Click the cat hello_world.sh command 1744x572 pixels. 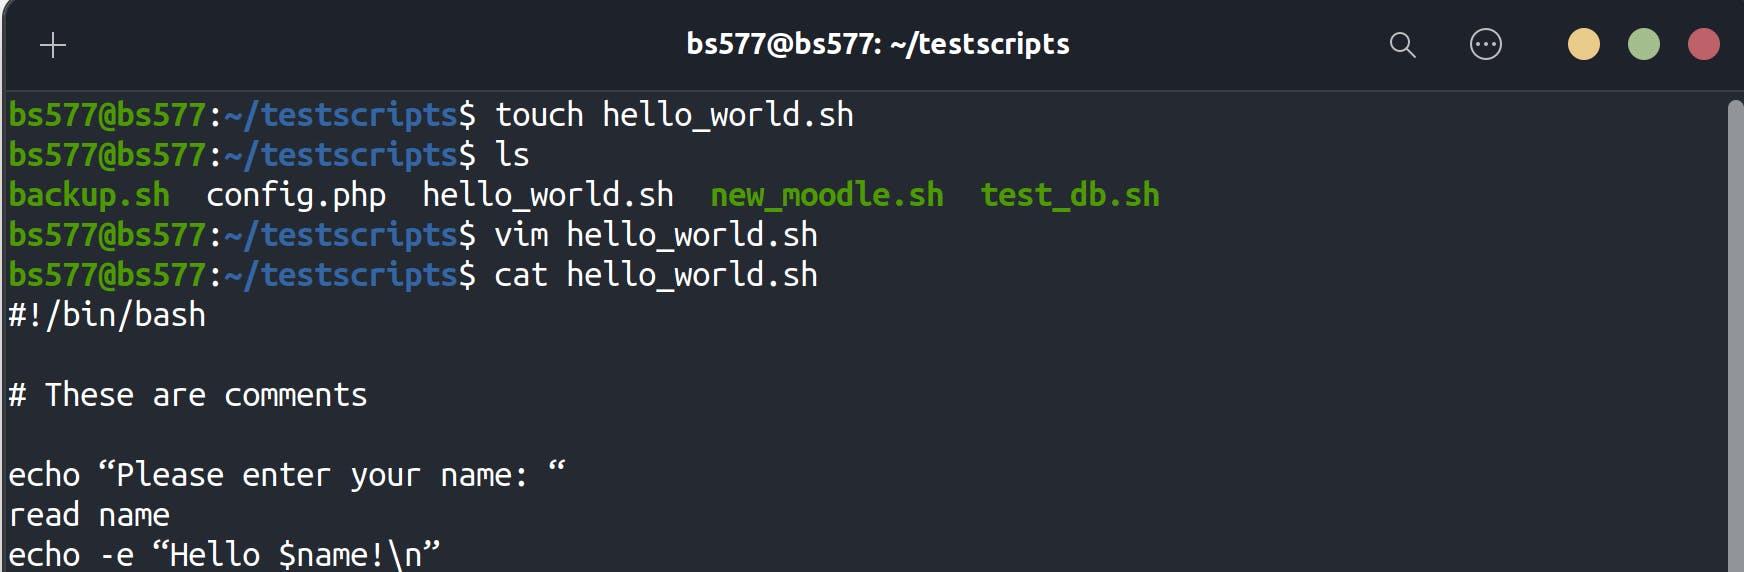coord(656,275)
